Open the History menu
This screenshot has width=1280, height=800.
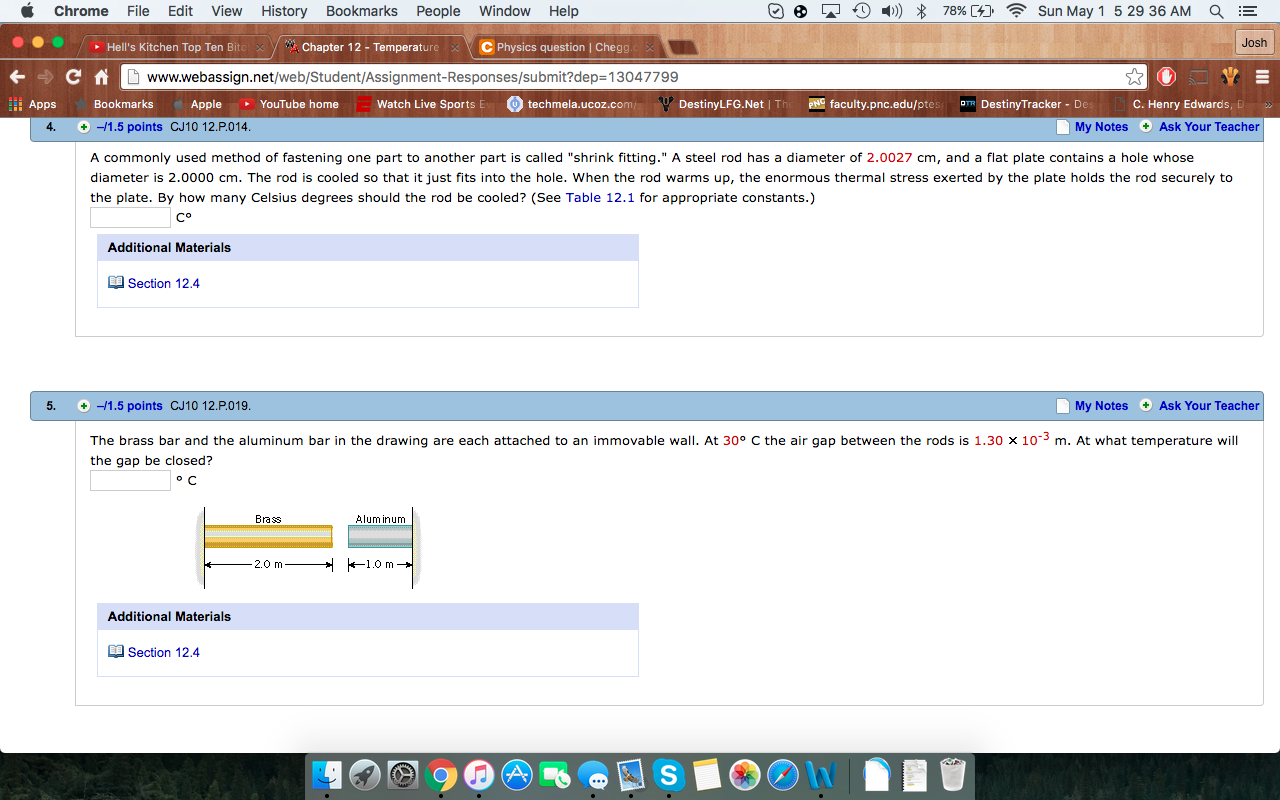[284, 11]
